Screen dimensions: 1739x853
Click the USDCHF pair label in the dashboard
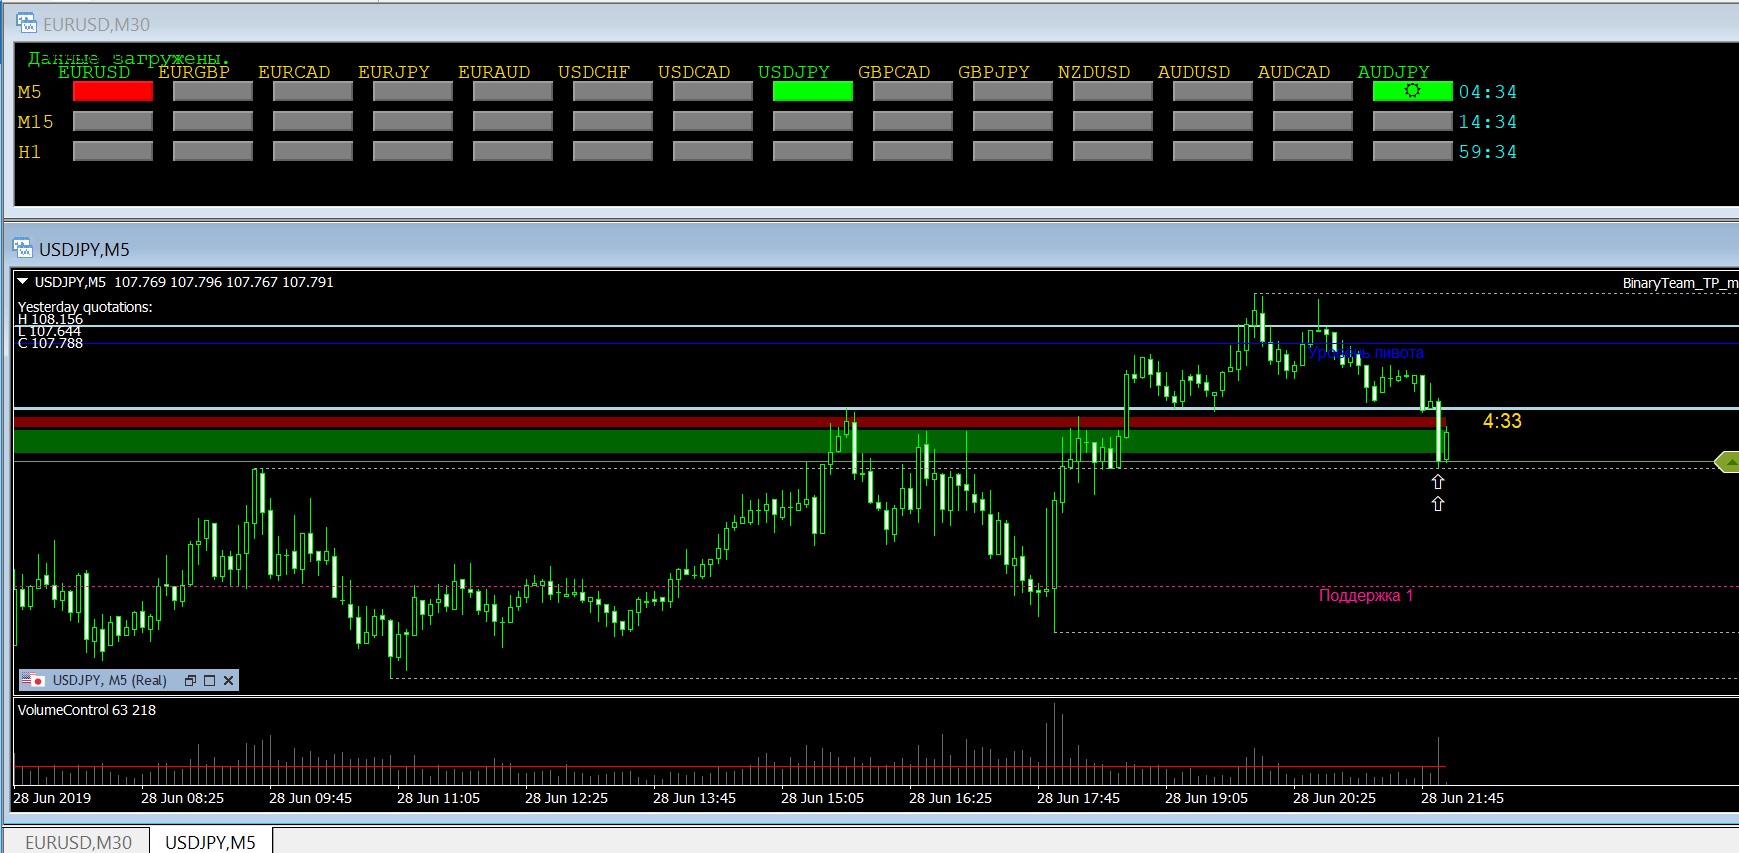(594, 72)
